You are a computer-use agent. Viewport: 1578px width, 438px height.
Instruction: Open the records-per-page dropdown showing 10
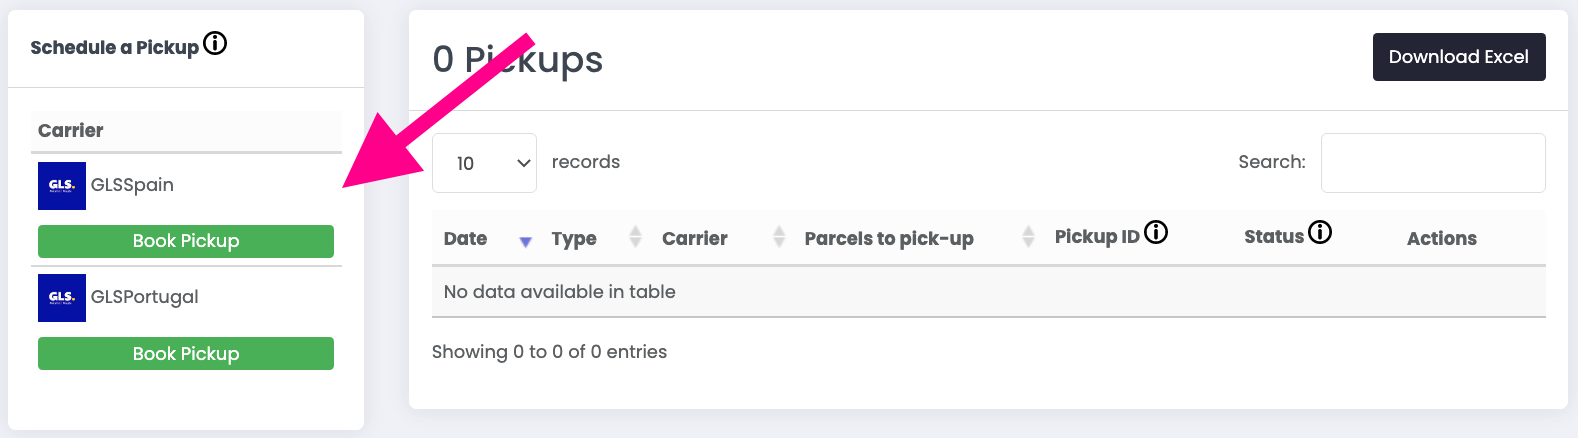(x=484, y=163)
